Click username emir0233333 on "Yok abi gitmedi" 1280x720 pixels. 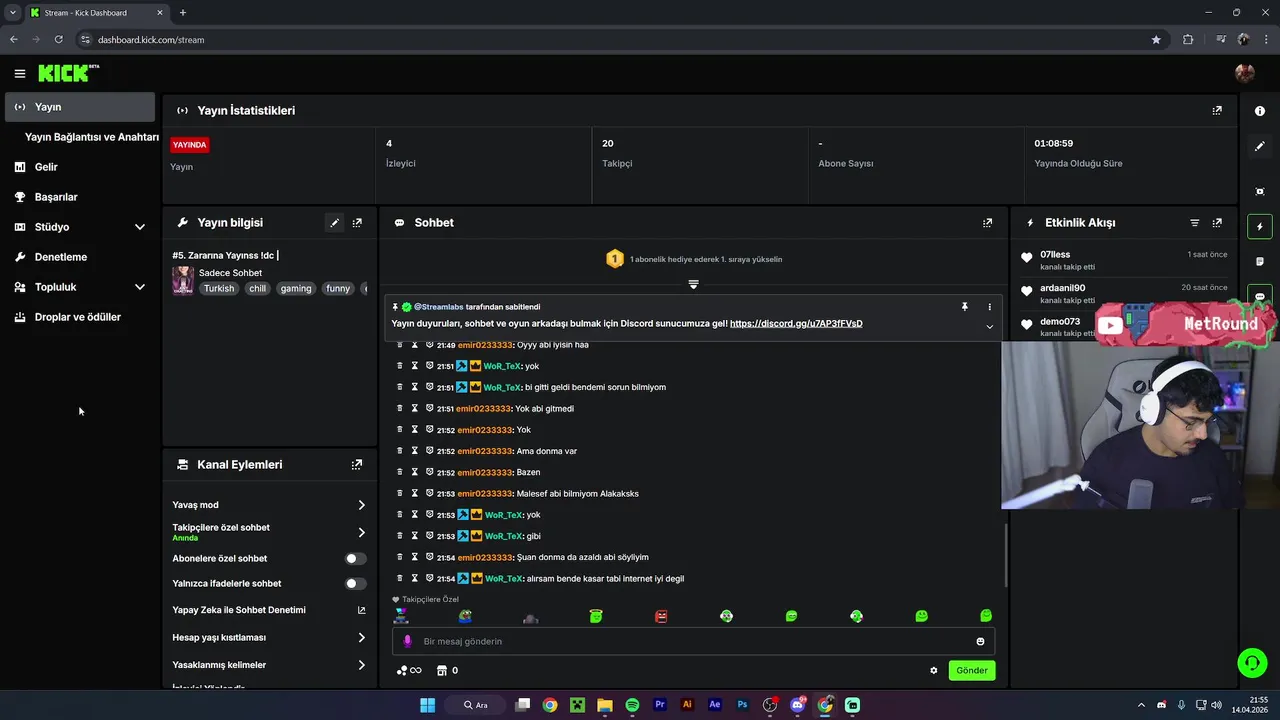pyautogui.click(x=484, y=409)
